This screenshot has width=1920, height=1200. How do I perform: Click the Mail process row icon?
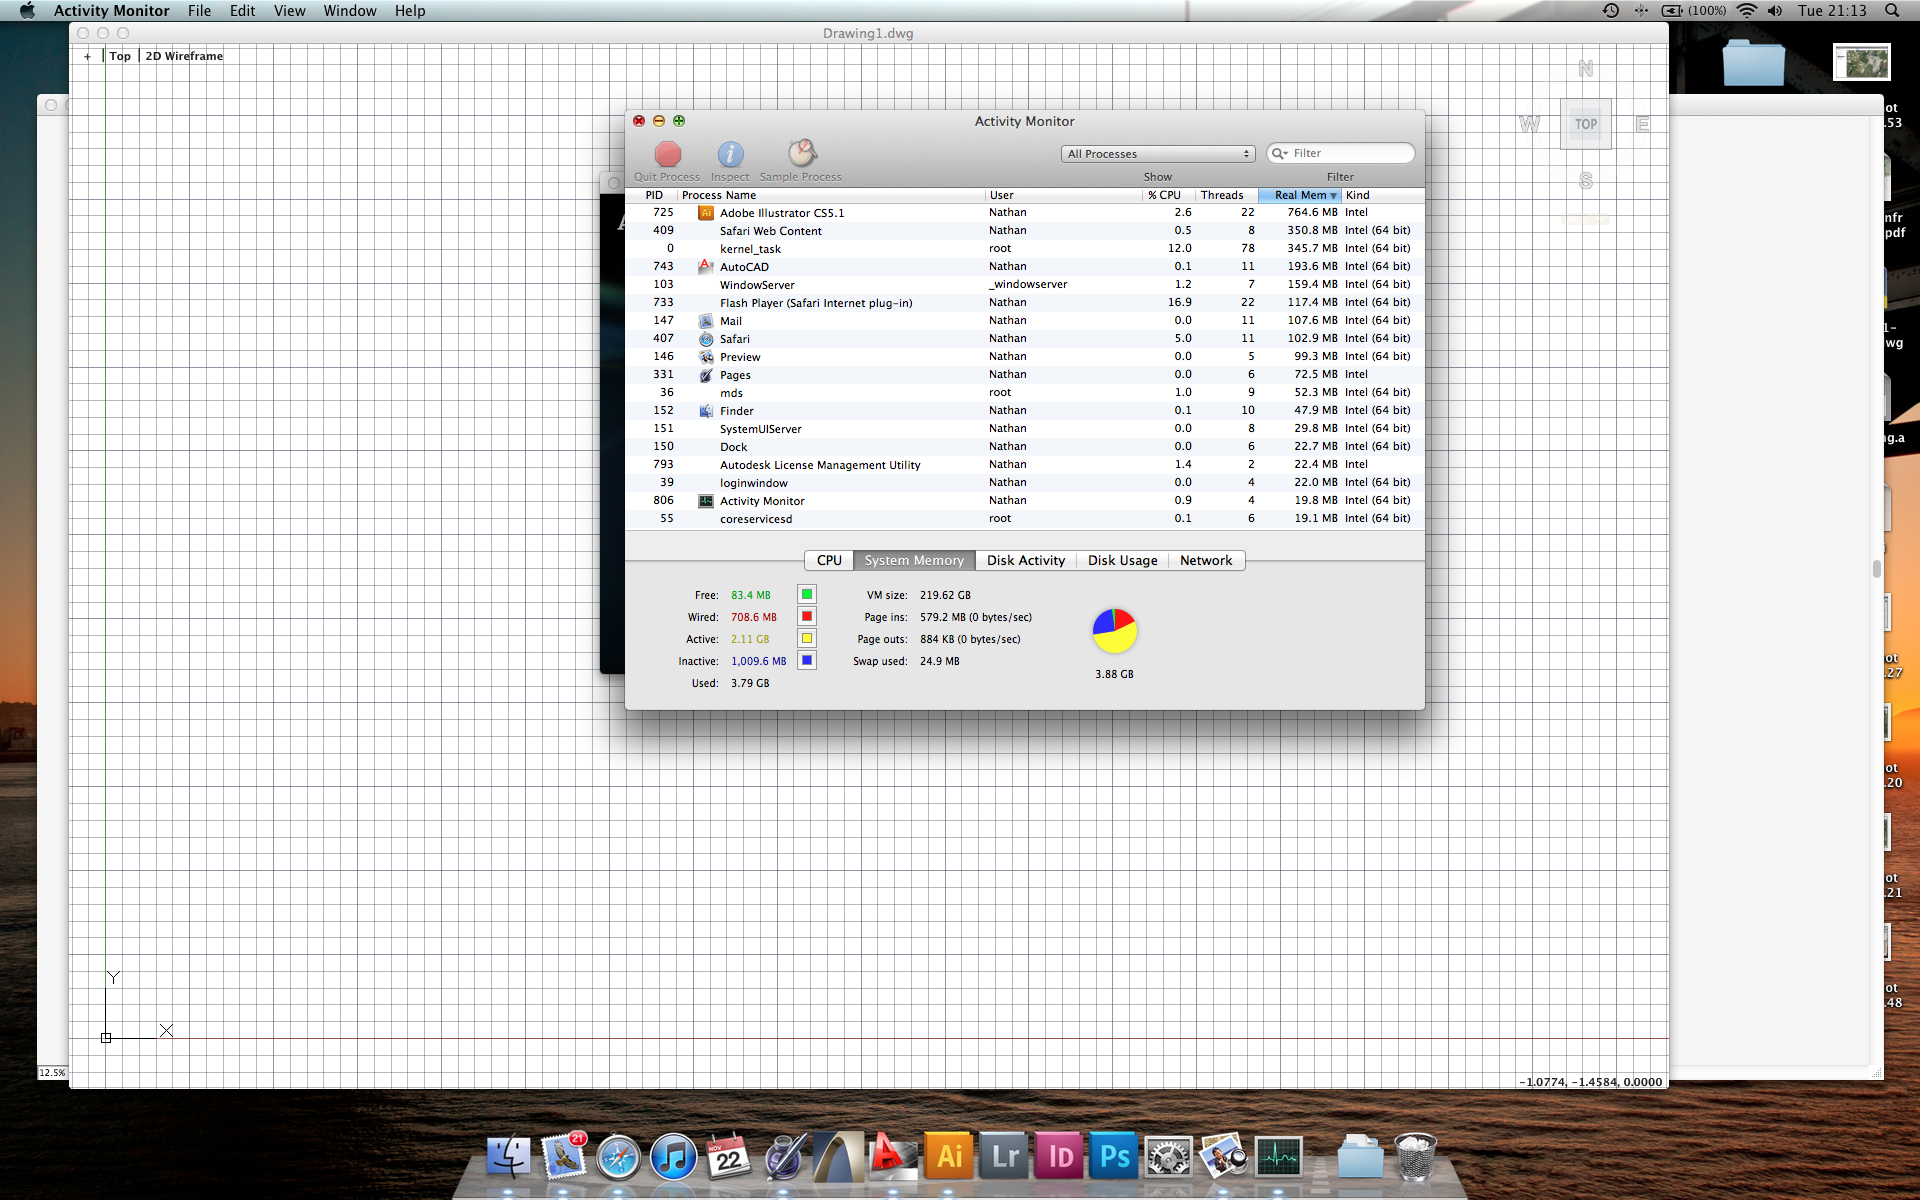[x=706, y=321]
